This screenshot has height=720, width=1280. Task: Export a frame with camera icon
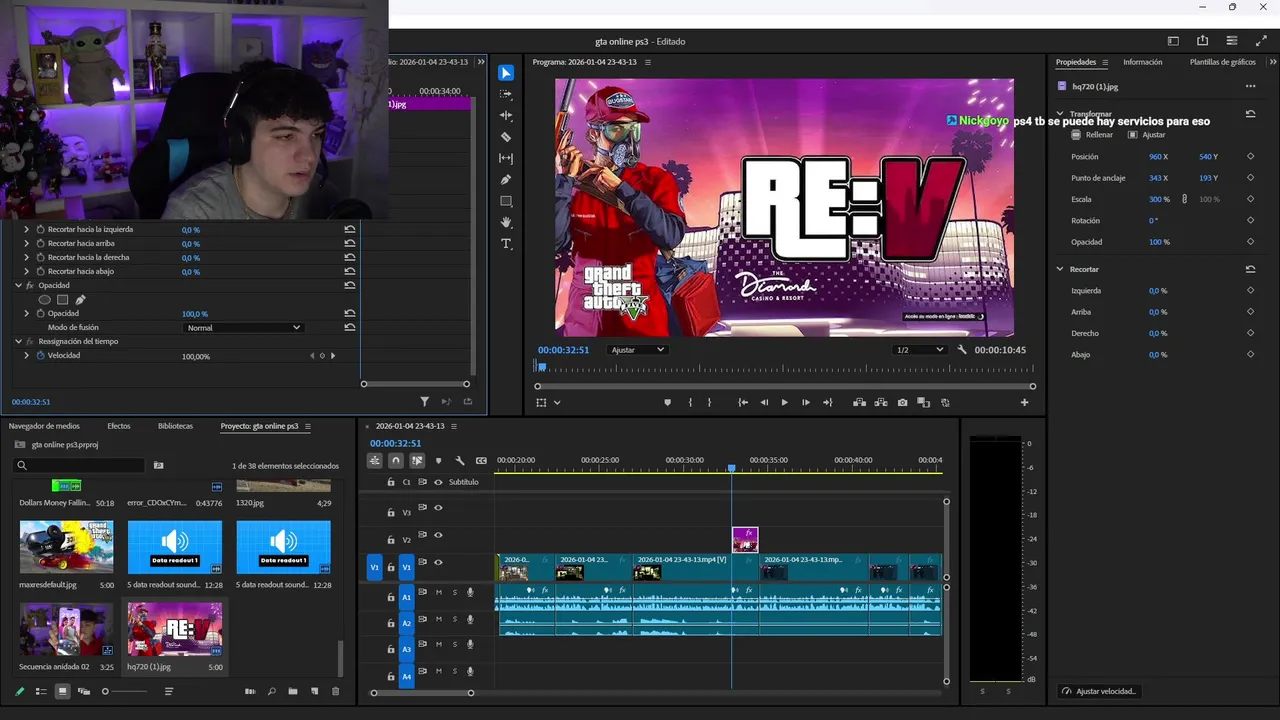pos(902,402)
